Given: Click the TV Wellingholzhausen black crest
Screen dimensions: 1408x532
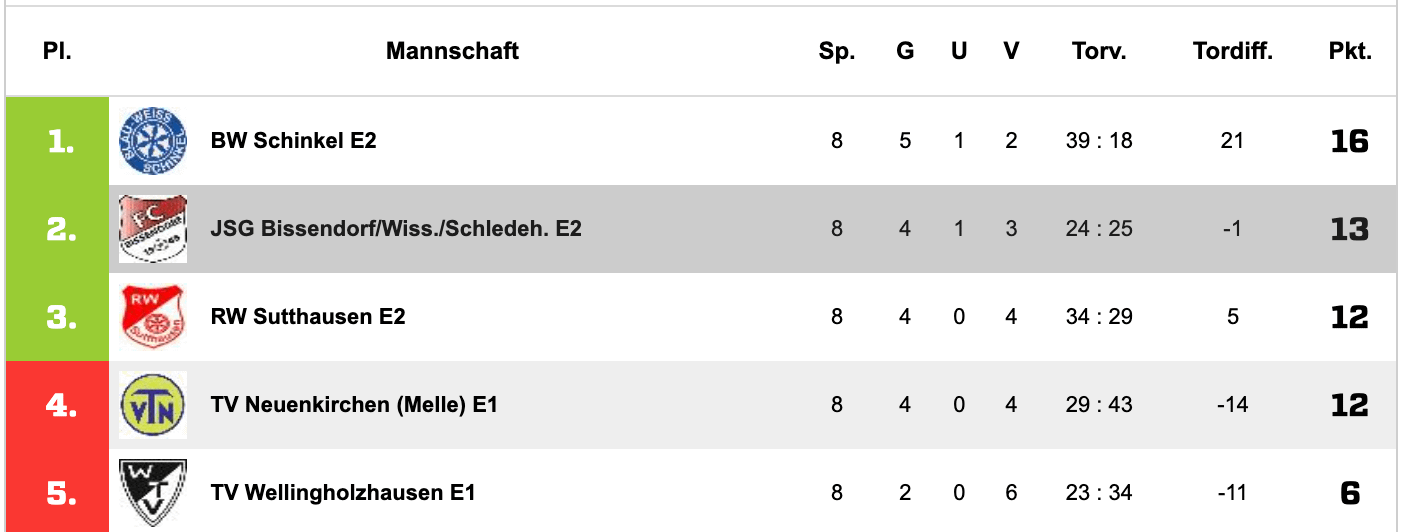Looking at the screenshot, I should [153, 493].
